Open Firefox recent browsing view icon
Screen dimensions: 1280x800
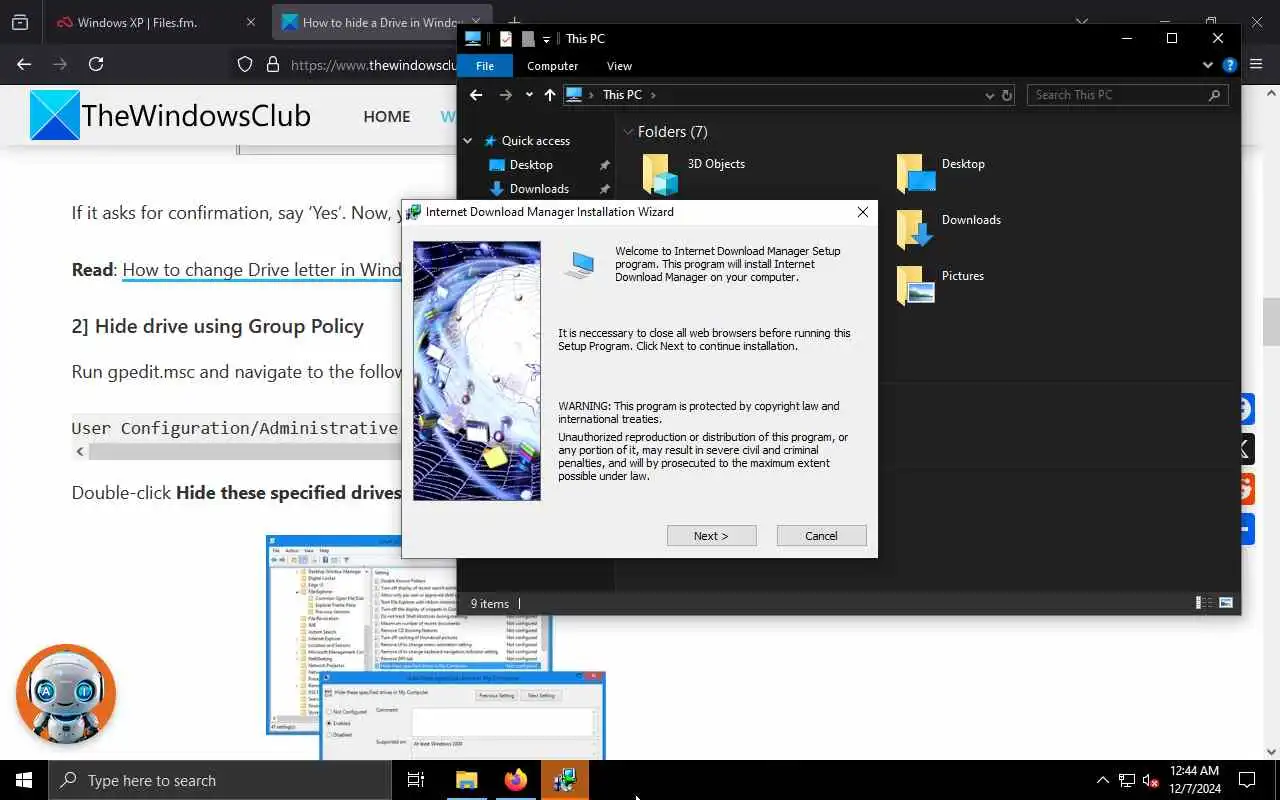20,22
